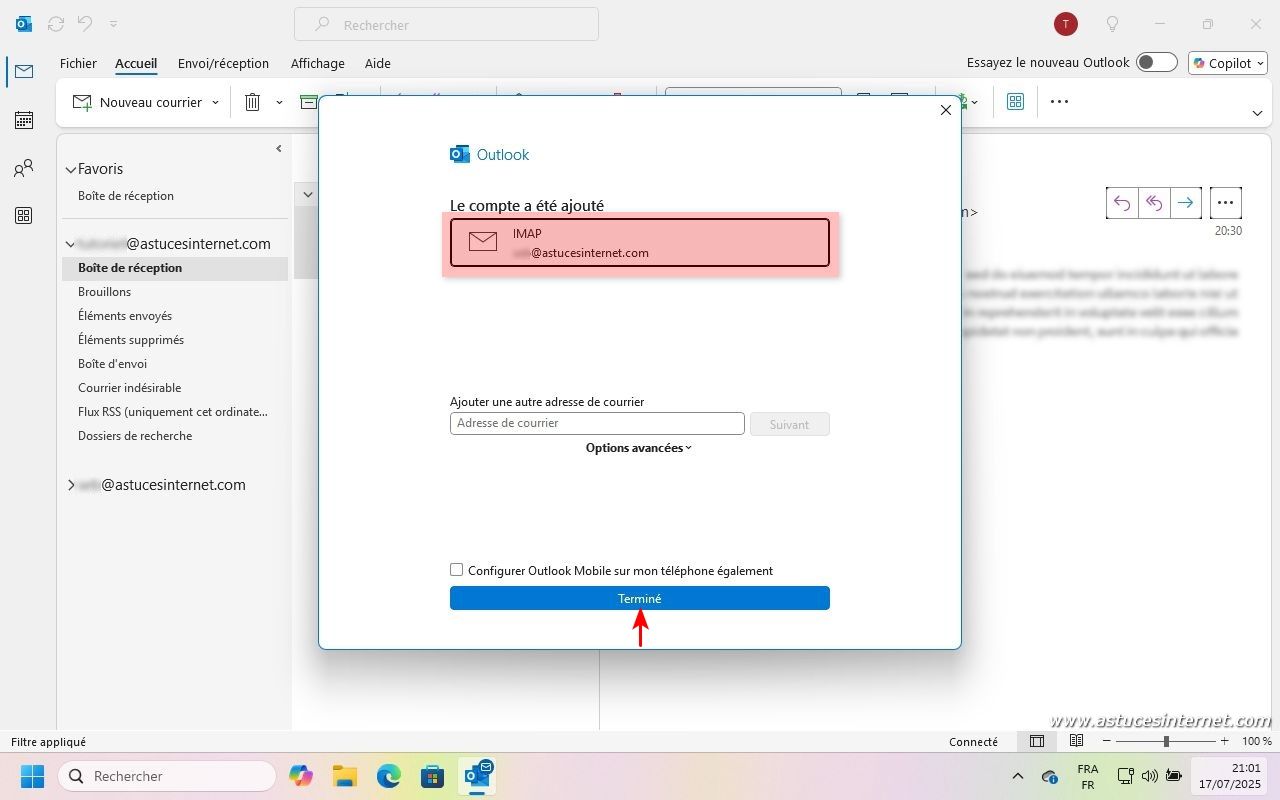
Task: Open the Aide tab
Action: (378, 63)
